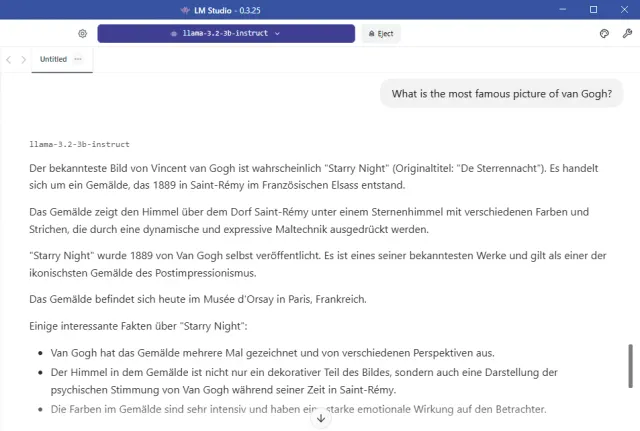Click the model icon inside selector
Image resolution: width=640 pixels, height=431 pixels.
click(x=174, y=33)
